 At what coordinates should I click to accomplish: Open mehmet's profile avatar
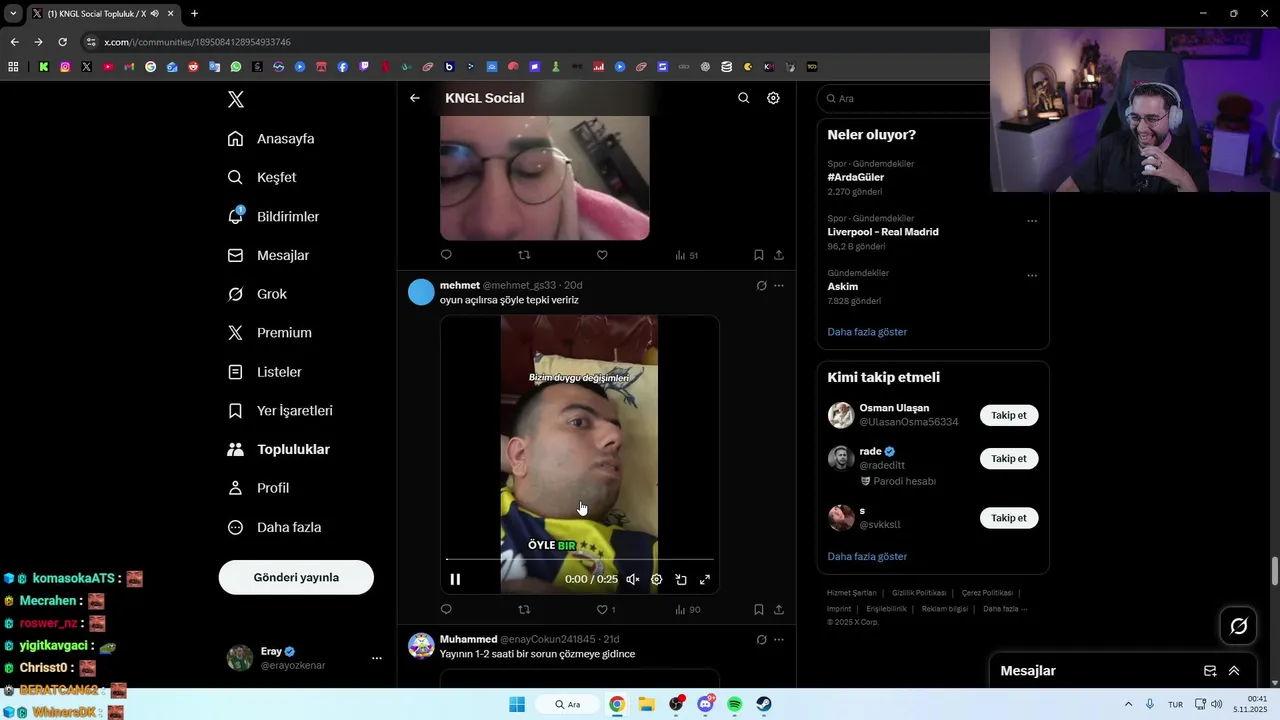421,292
